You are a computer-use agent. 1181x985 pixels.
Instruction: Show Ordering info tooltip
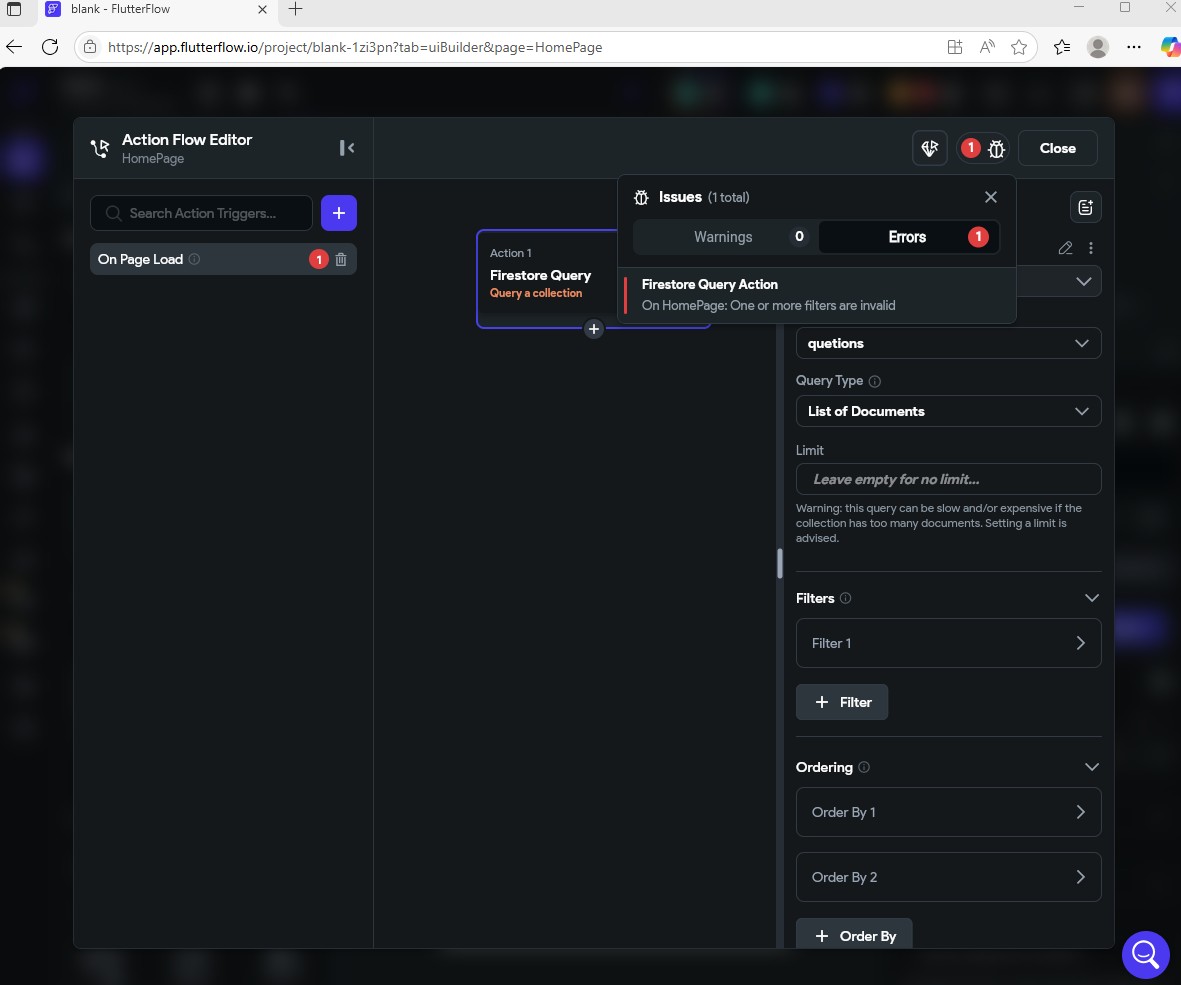click(864, 767)
